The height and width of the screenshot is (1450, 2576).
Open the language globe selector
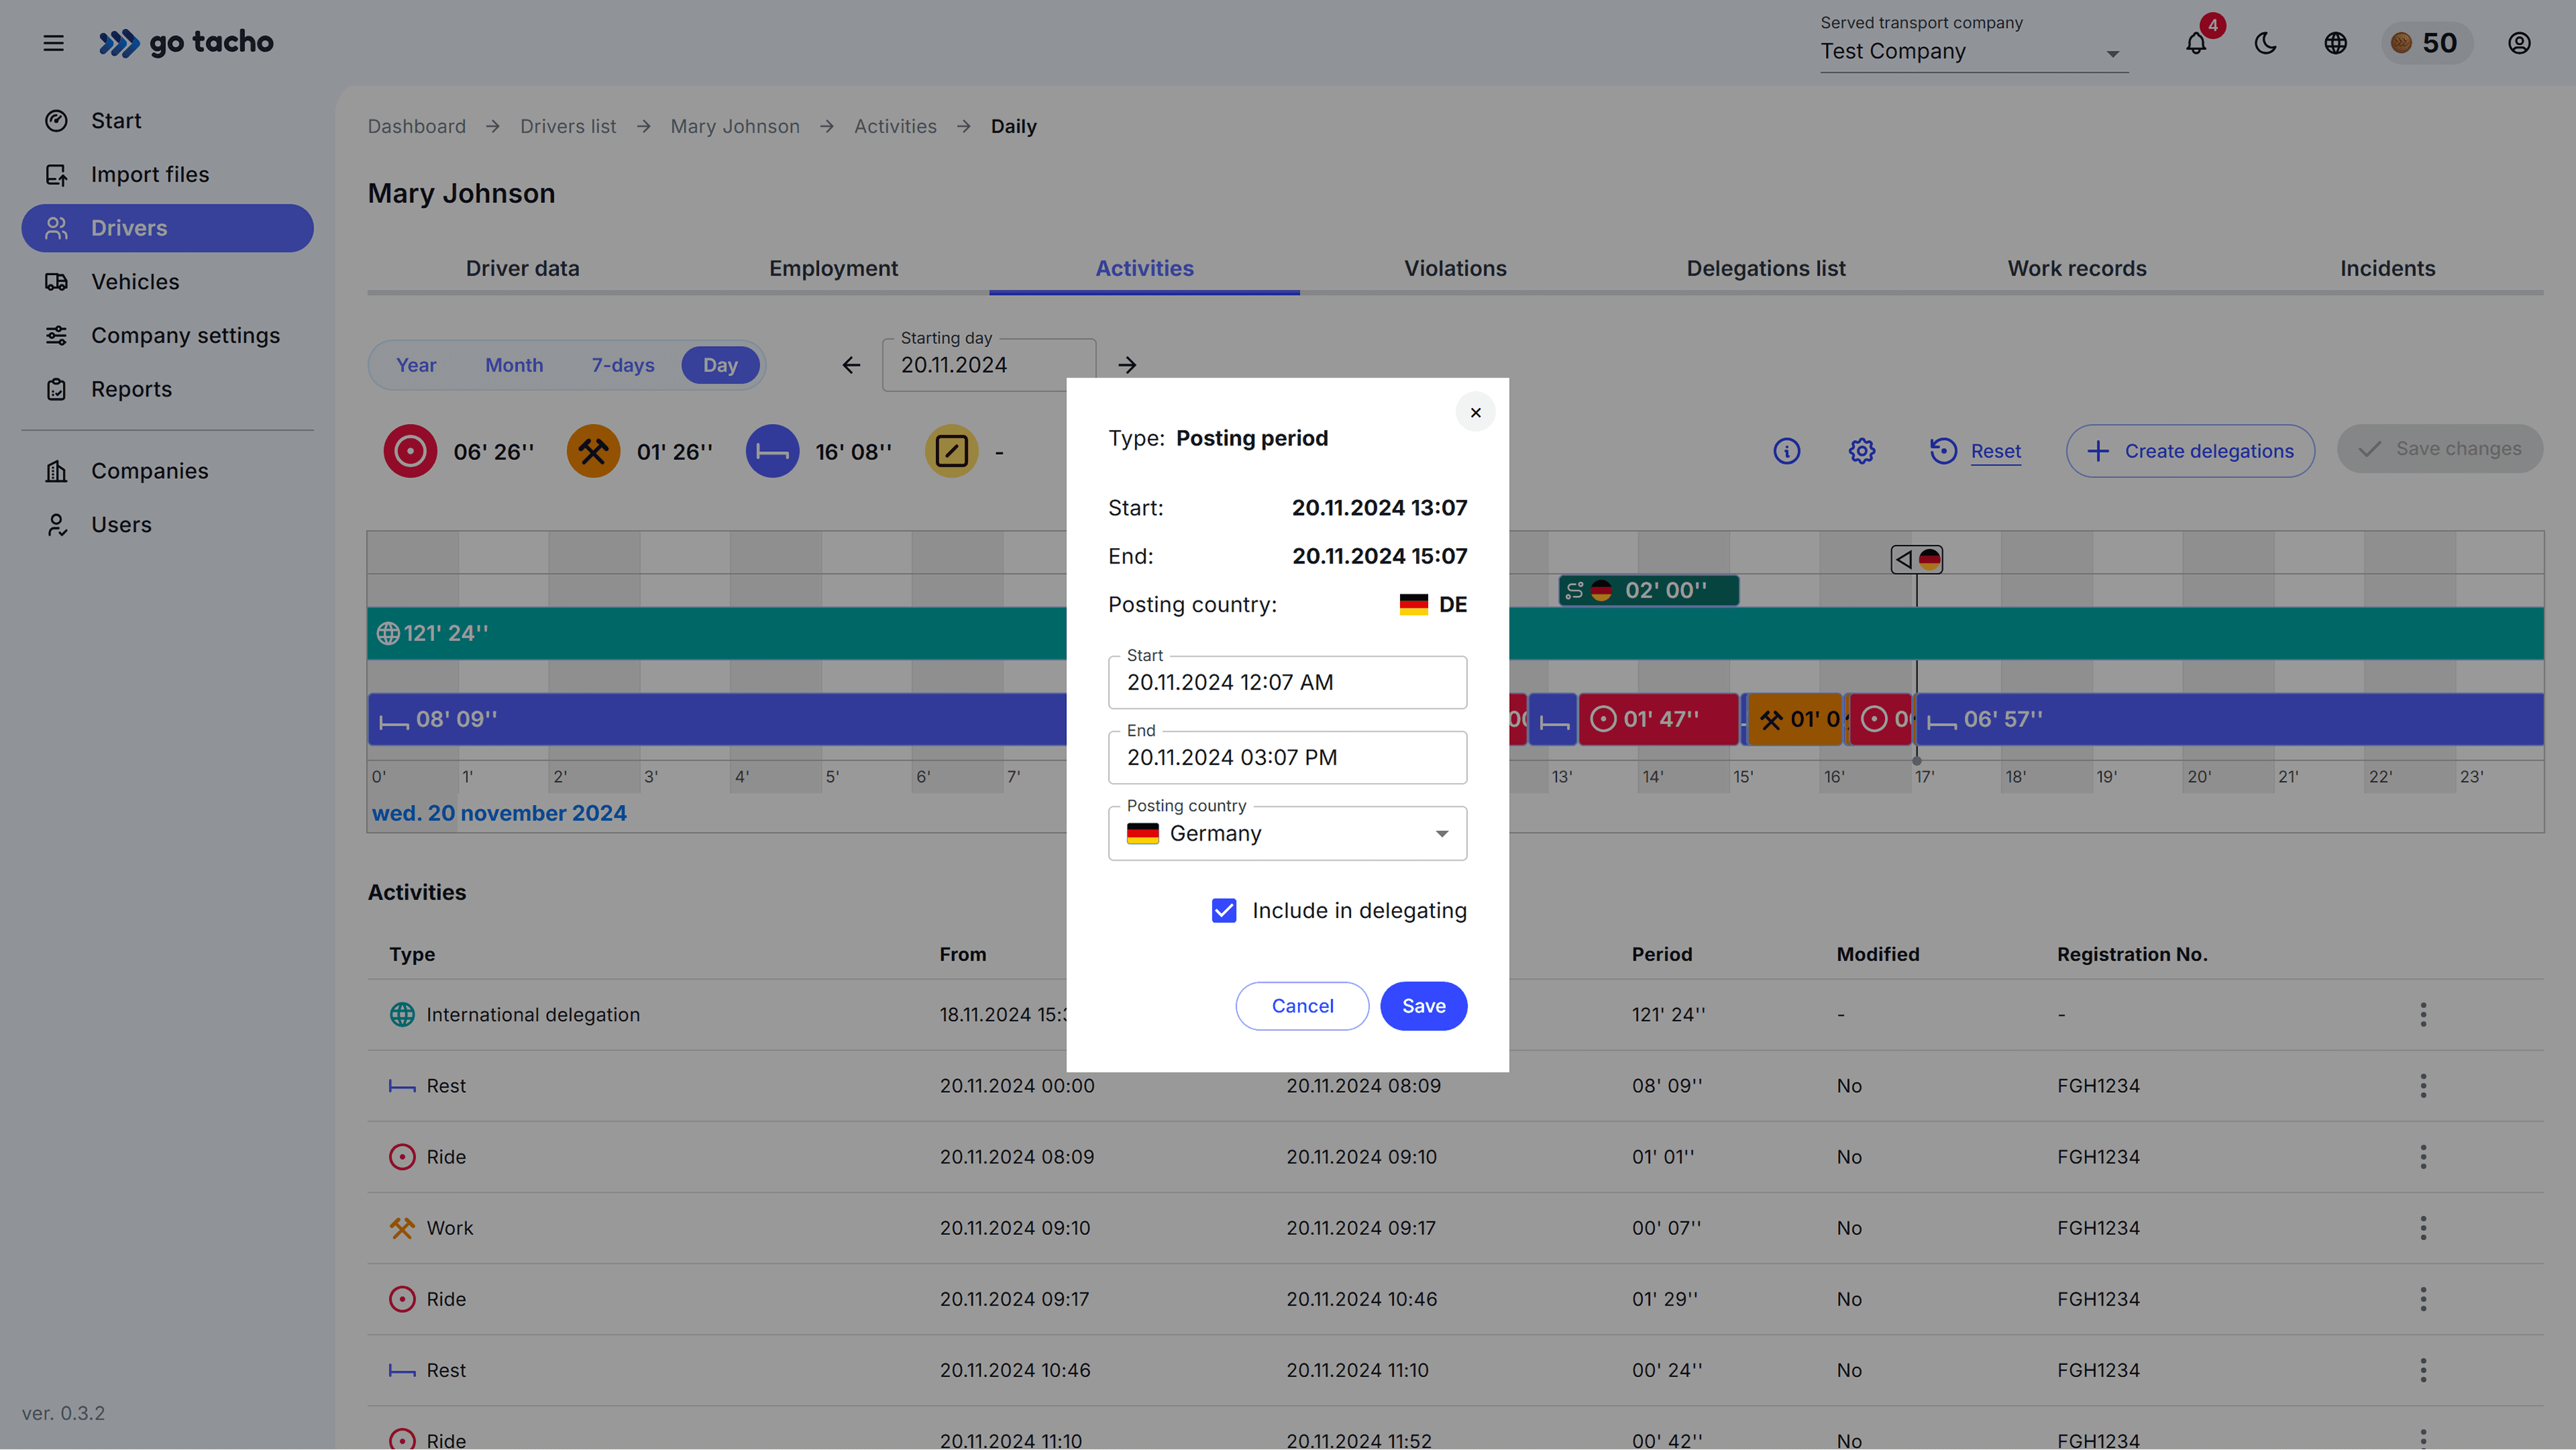point(2336,43)
